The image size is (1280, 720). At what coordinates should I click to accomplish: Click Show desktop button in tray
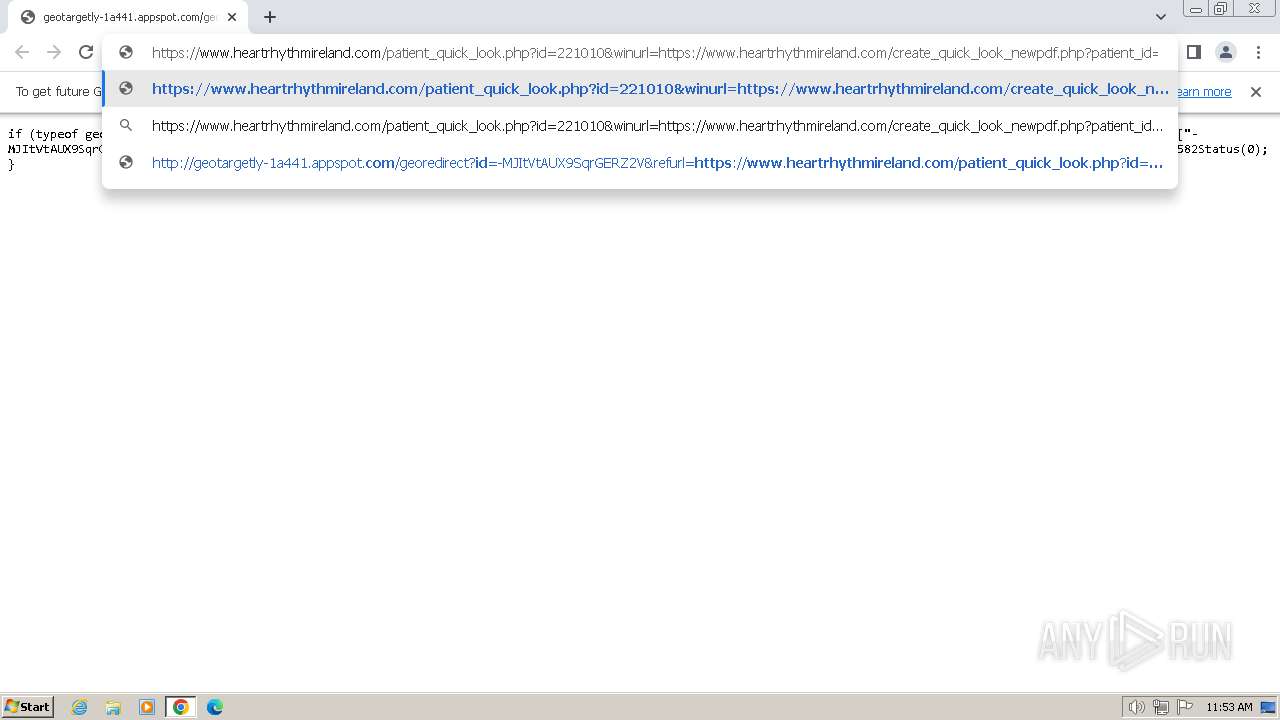tap(1269, 707)
